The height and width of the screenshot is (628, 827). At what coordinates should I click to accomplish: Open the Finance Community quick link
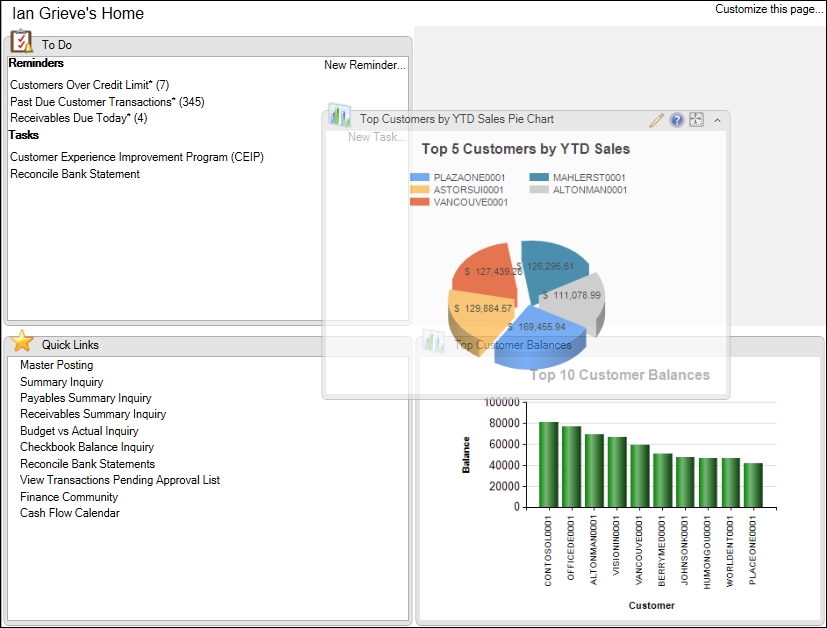tap(69, 497)
